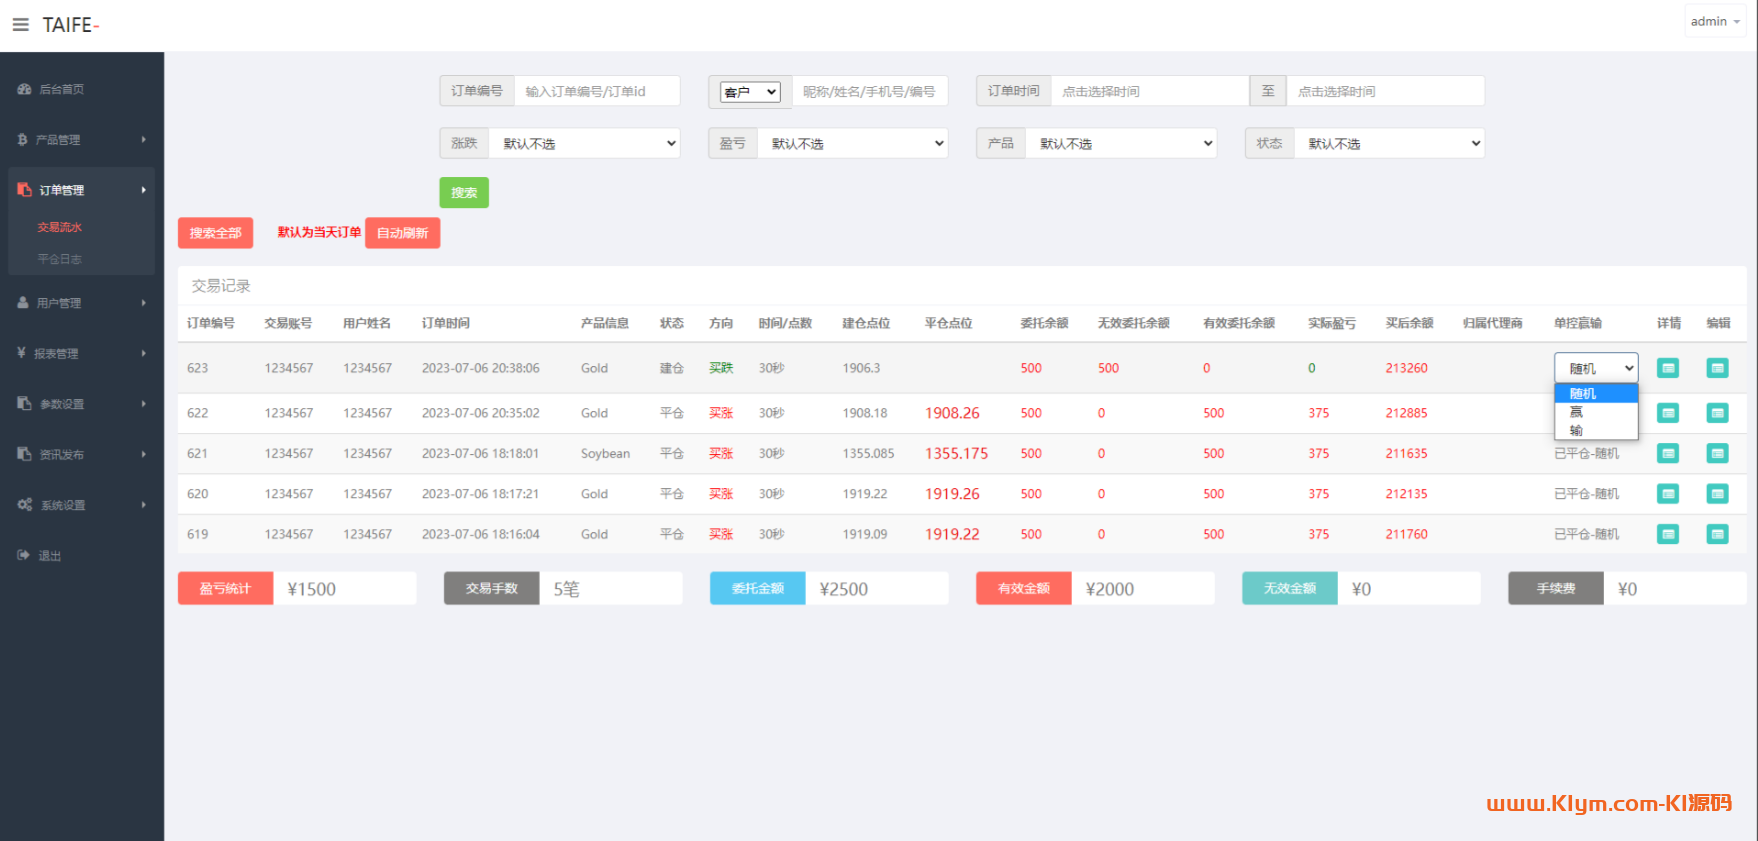Click the bitcoin icon beside 产品管理
The width and height of the screenshot is (1758, 841).
pos(22,140)
